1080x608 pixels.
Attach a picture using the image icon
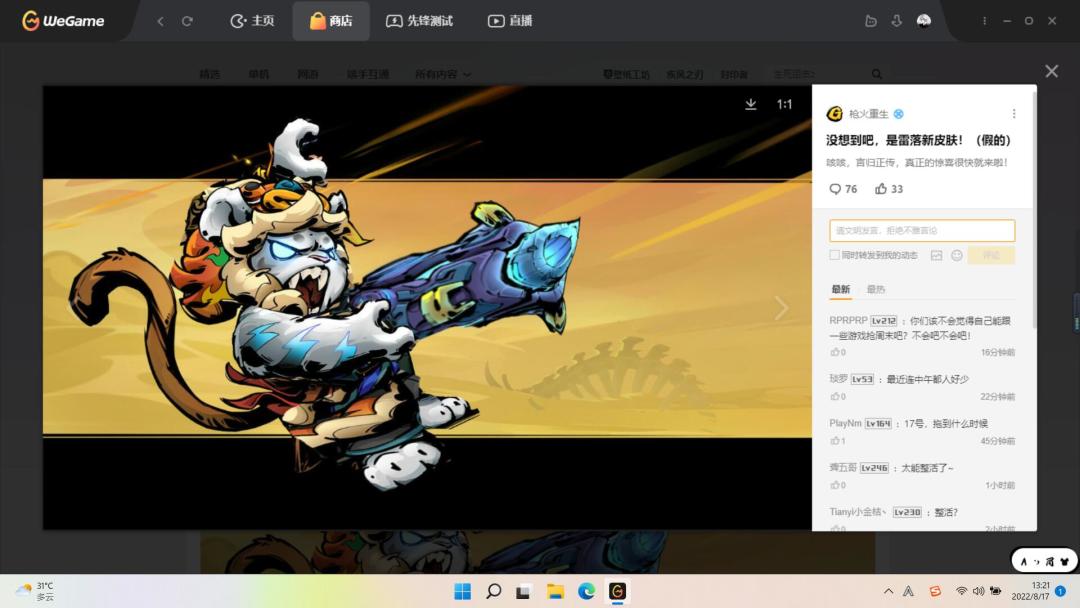tap(936, 255)
